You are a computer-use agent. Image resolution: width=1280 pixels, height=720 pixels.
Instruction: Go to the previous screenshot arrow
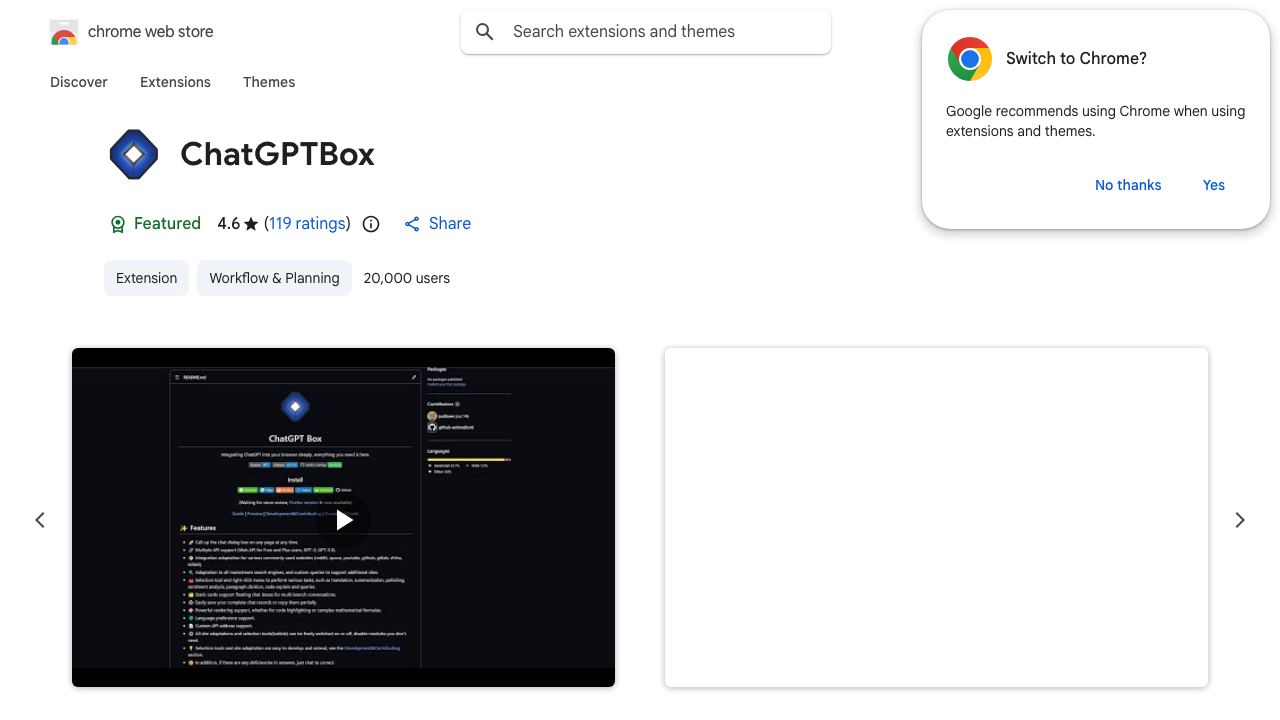(40, 520)
